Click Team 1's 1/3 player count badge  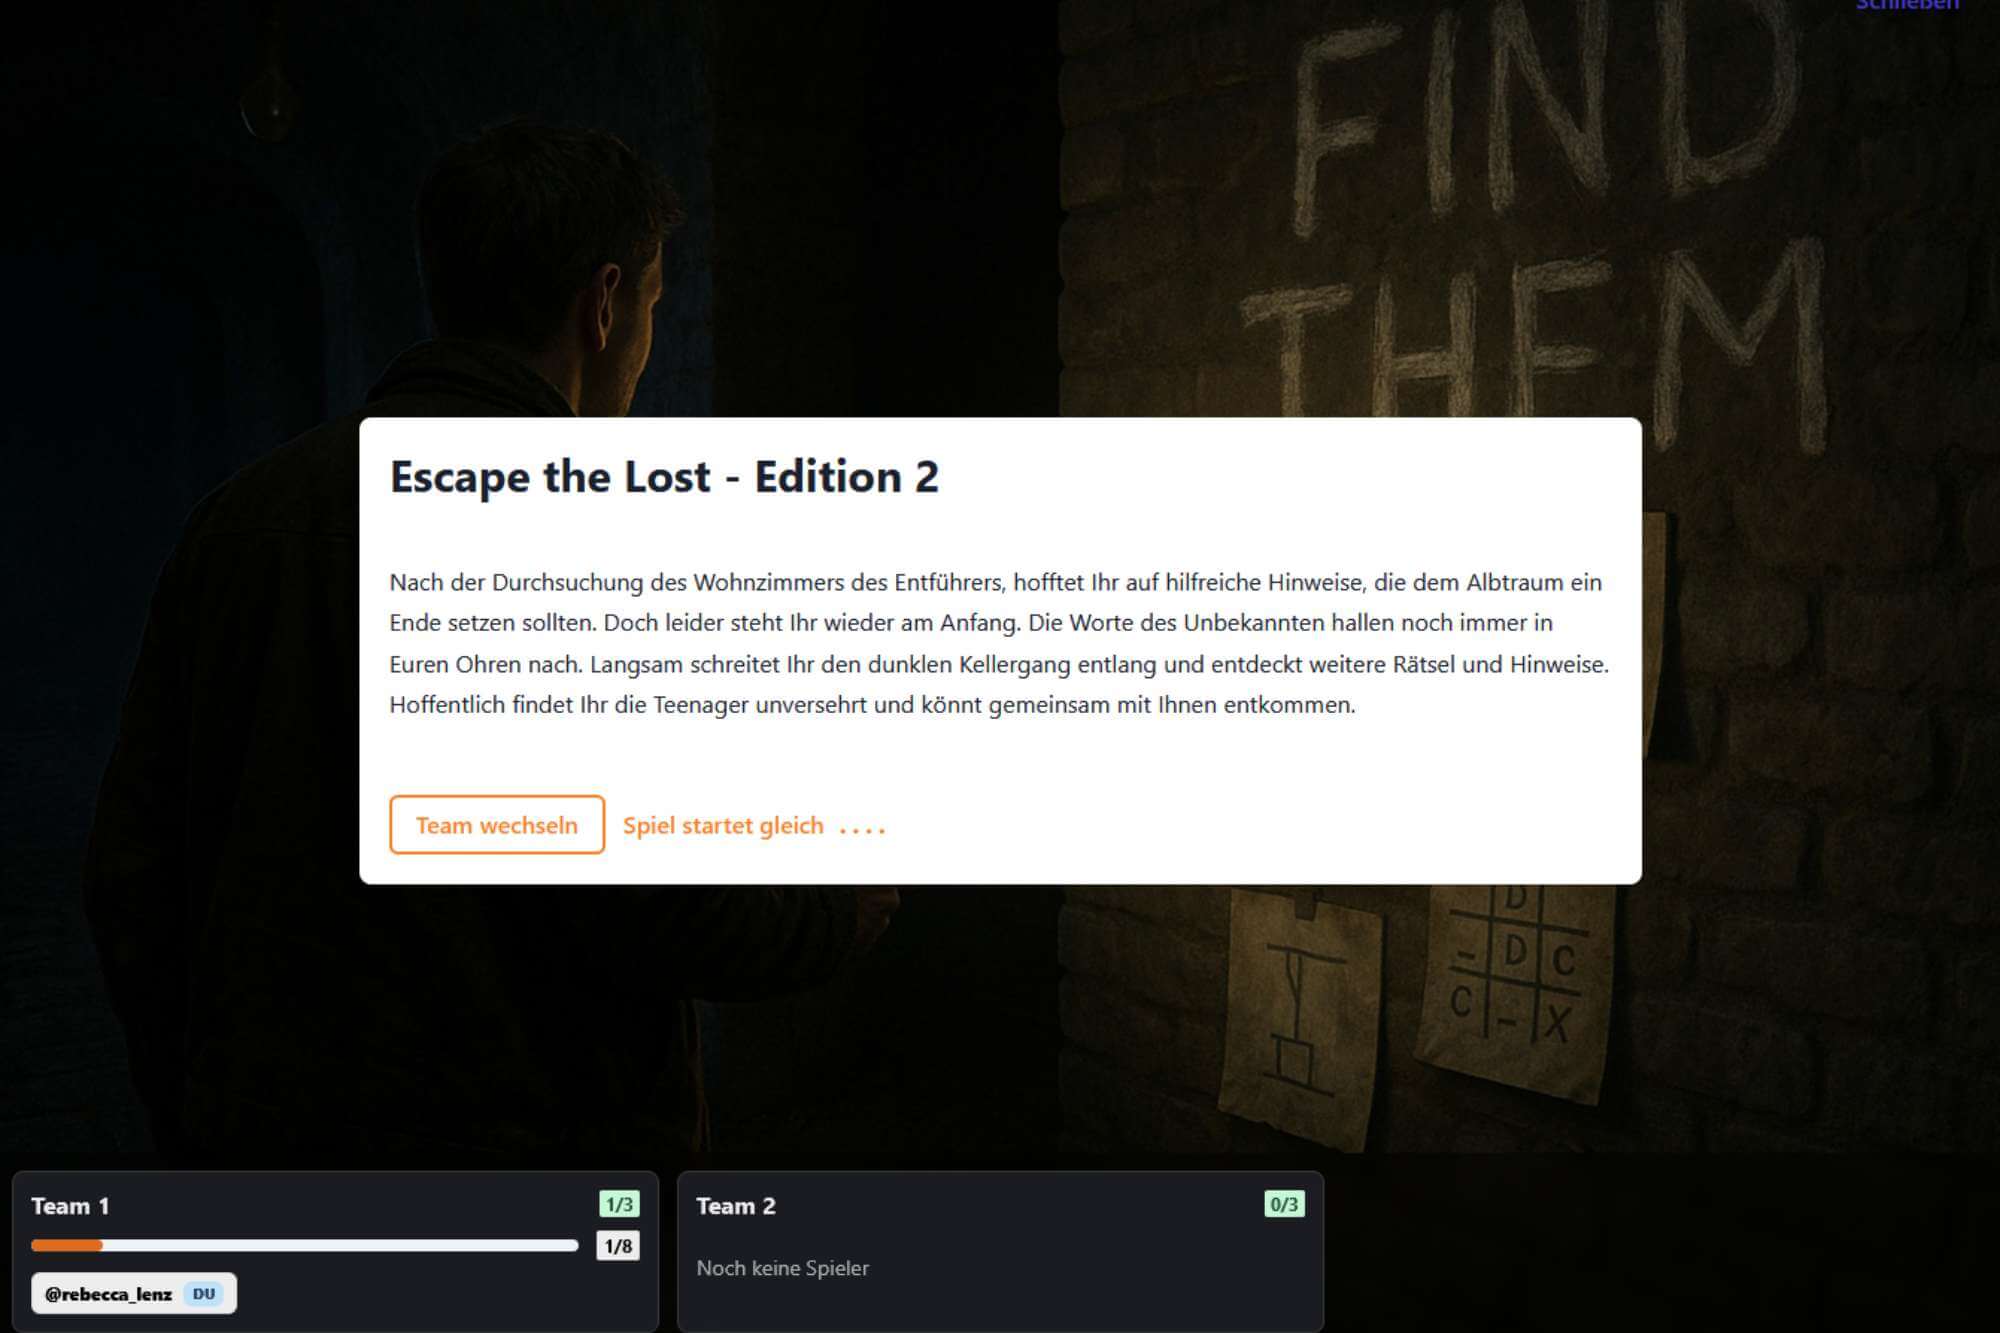point(619,1204)
